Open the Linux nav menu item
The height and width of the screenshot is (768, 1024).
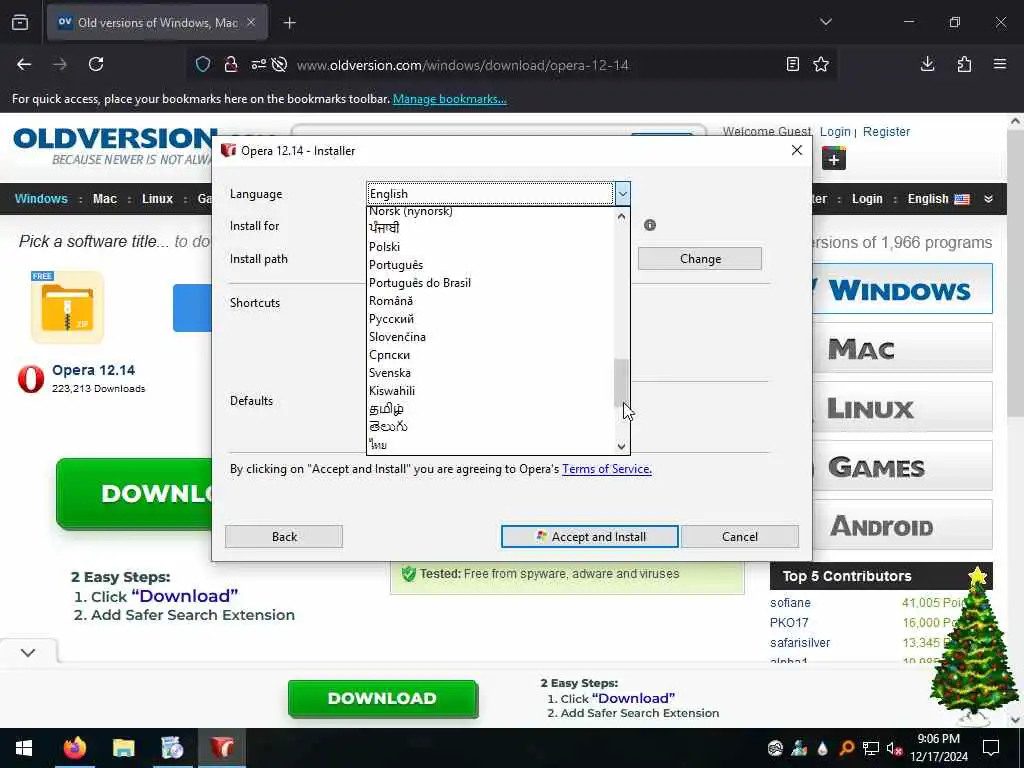[x=157, y=199]
